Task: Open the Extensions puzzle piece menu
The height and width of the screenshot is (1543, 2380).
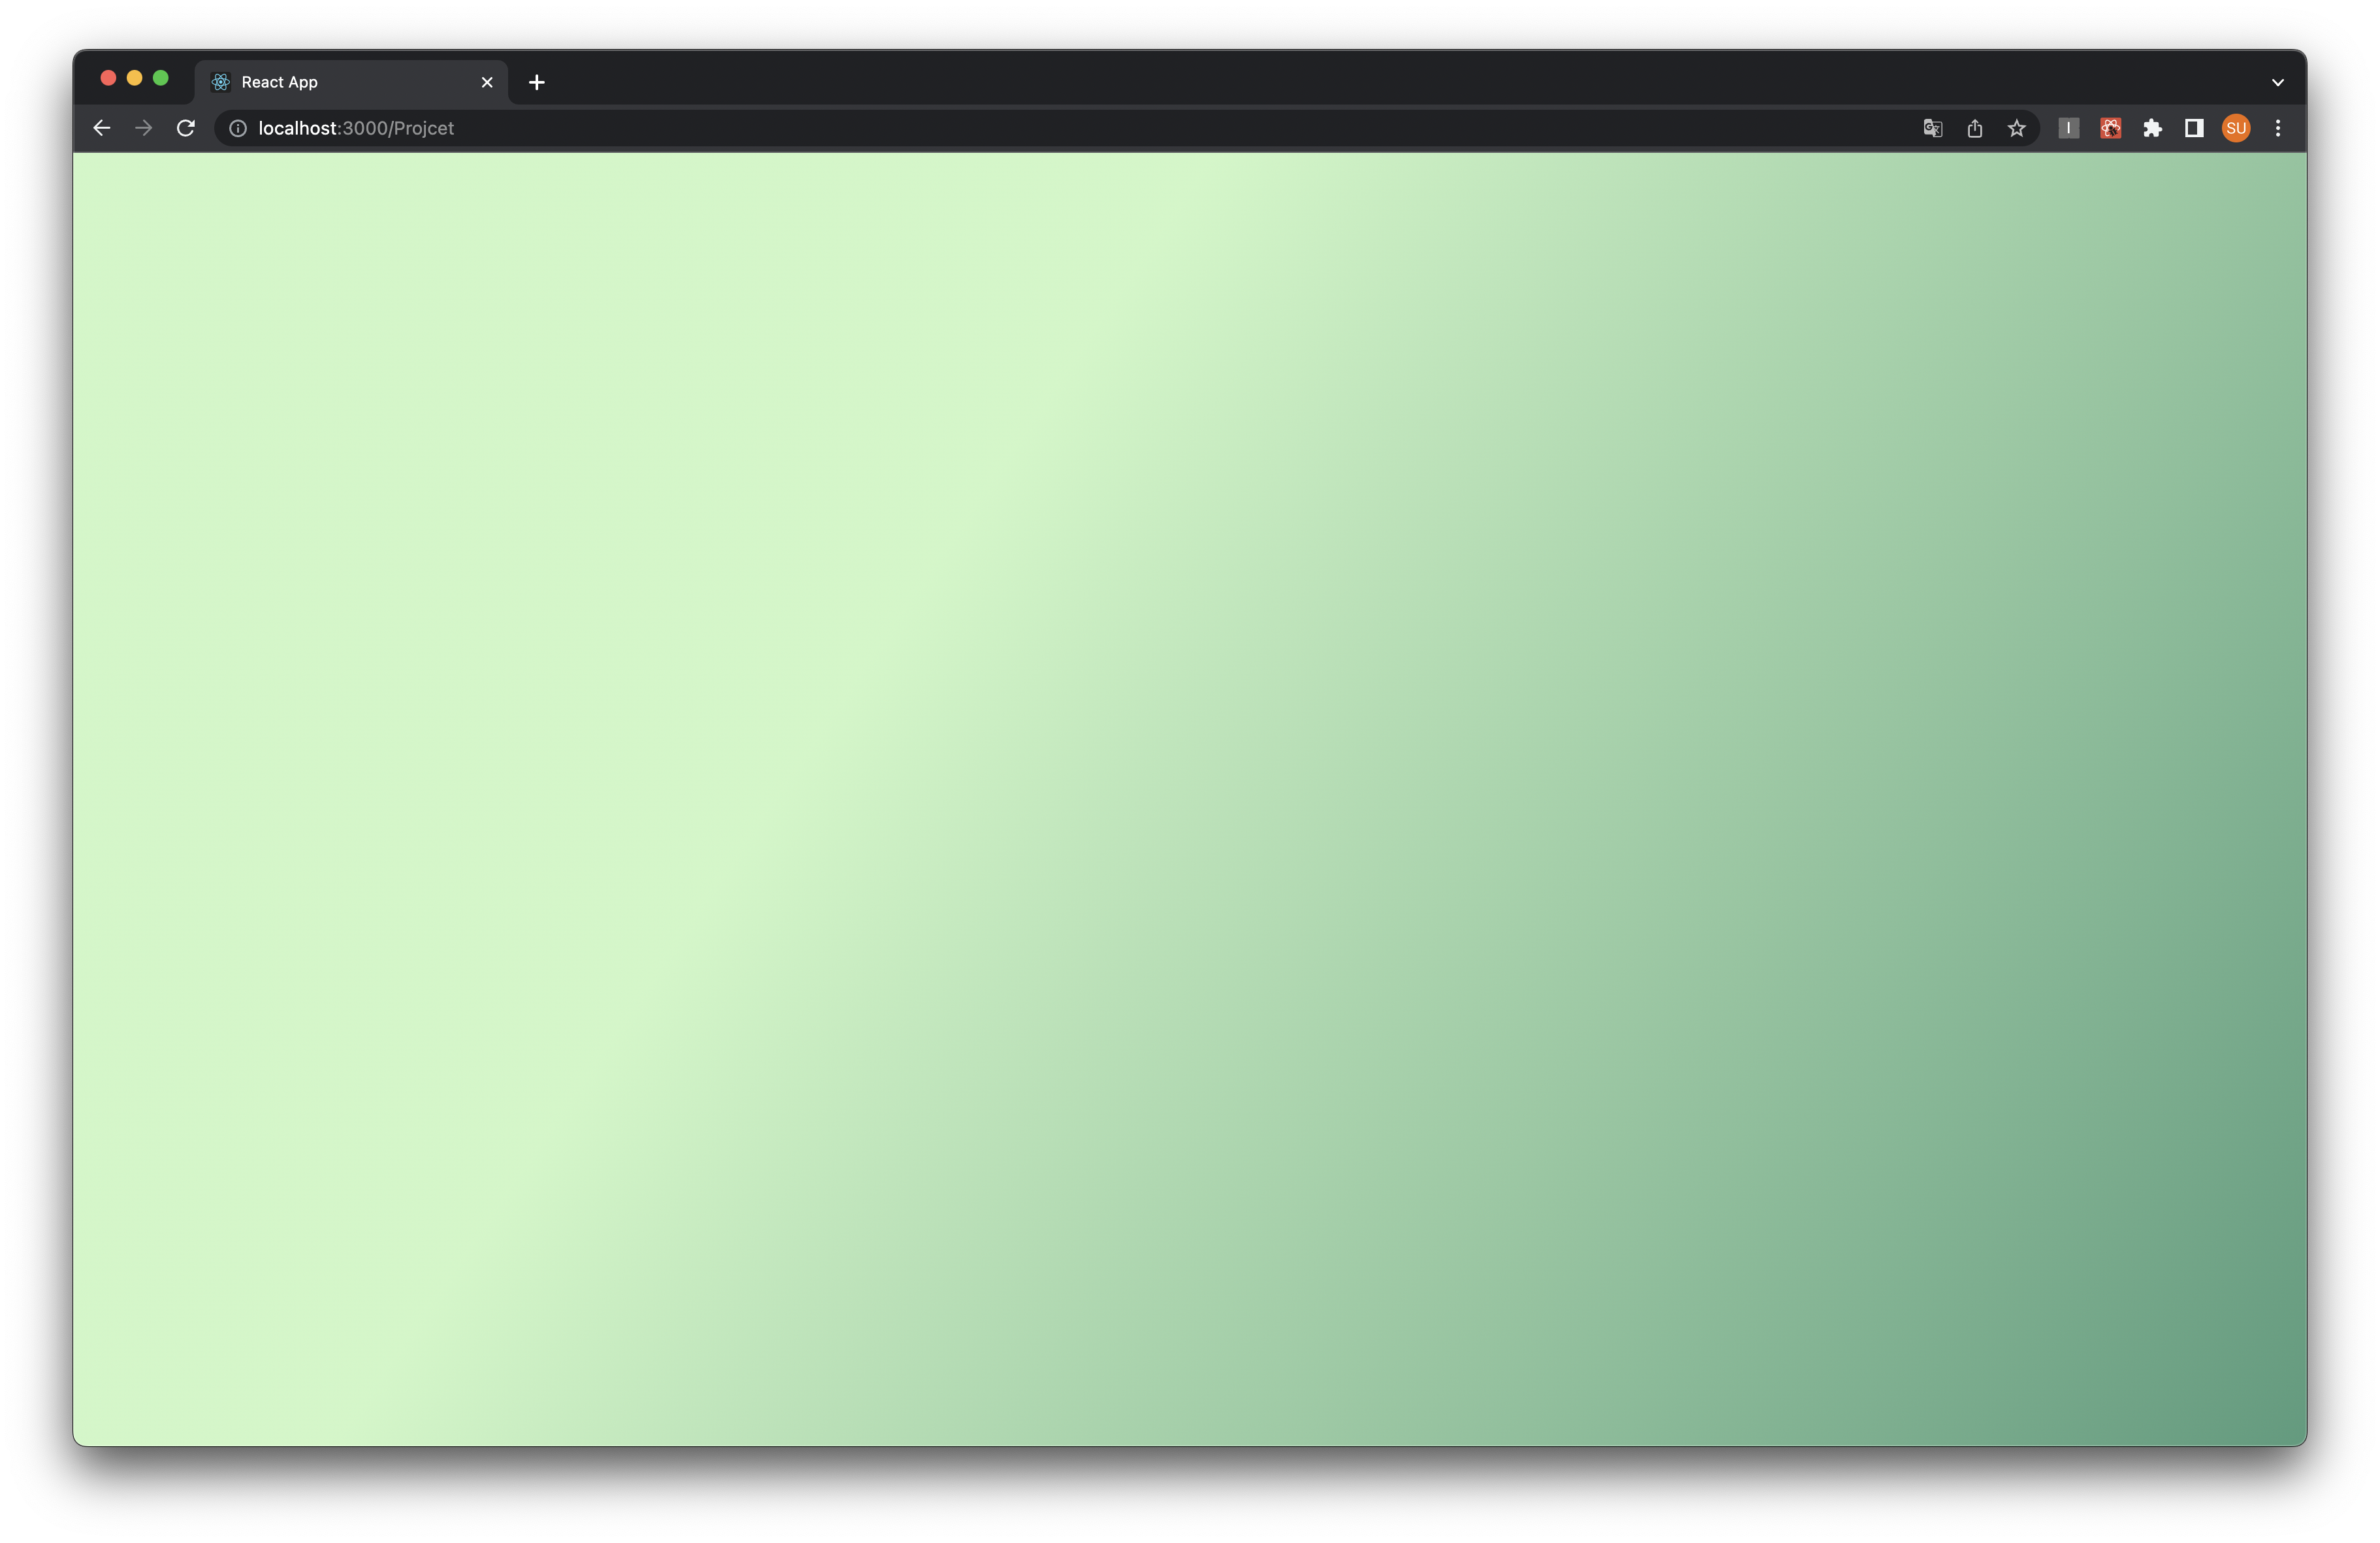Action: point(2152,128)
